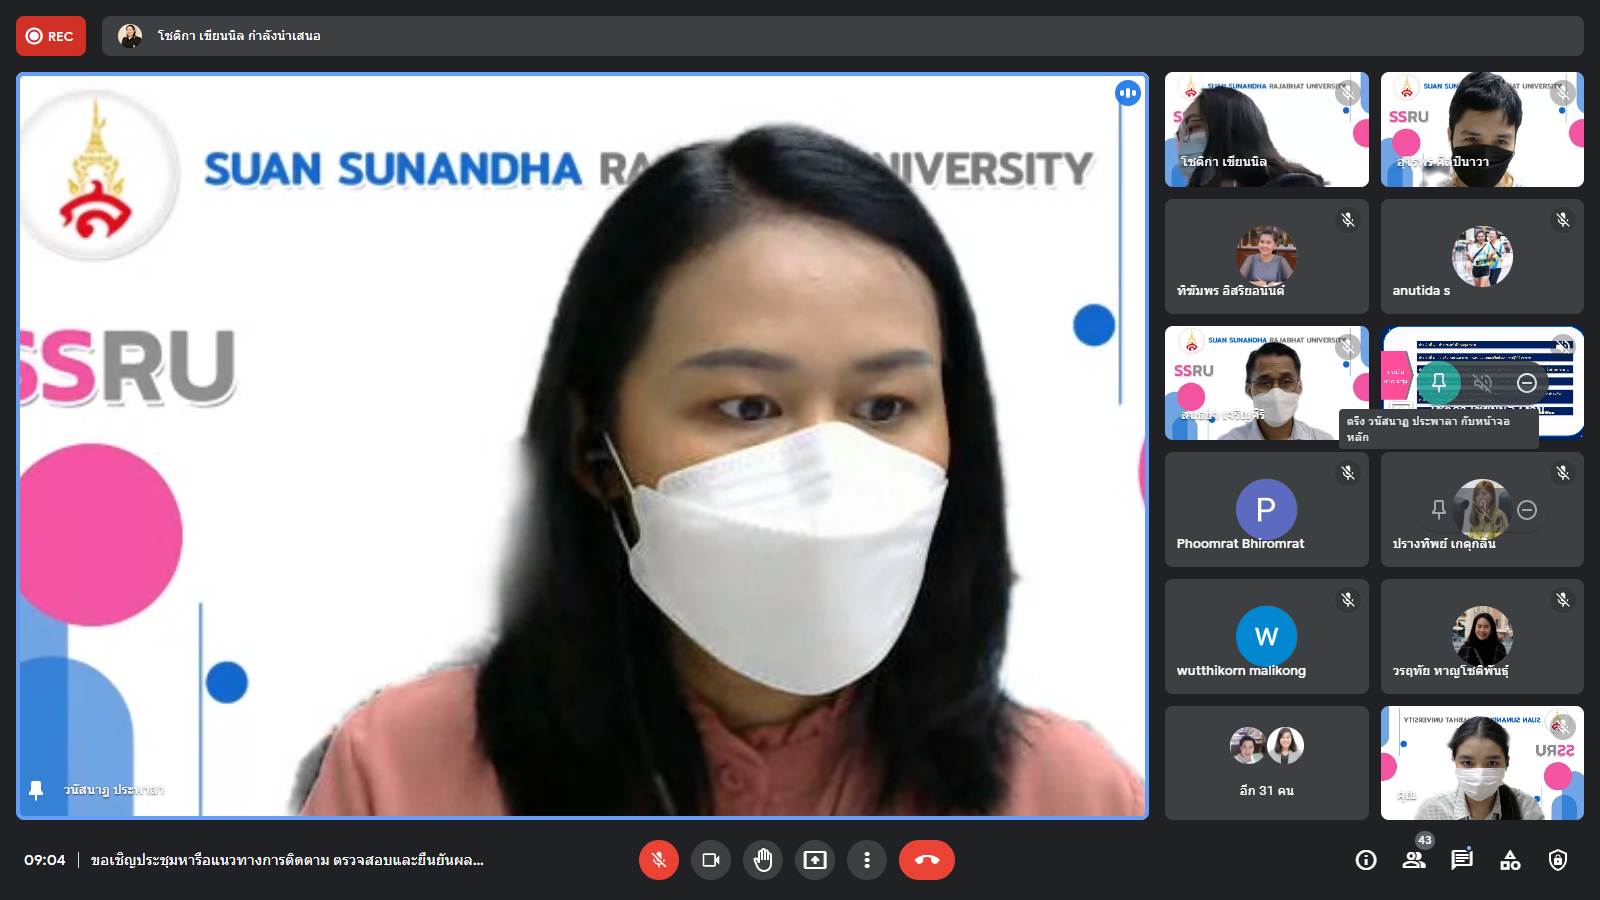Screen dimensions: 1600x900
Task: Open the host controls shield icon
Action: (1558, 860)
